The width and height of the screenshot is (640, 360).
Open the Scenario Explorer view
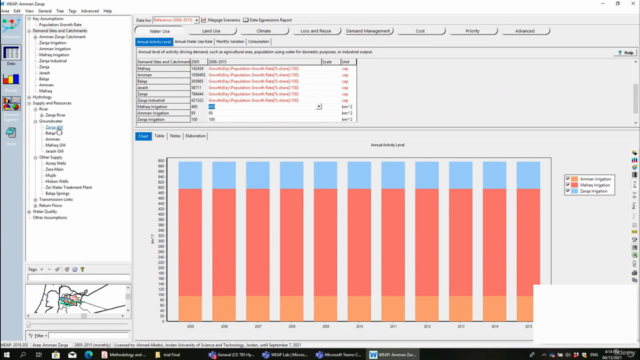(x=11, y=109)
